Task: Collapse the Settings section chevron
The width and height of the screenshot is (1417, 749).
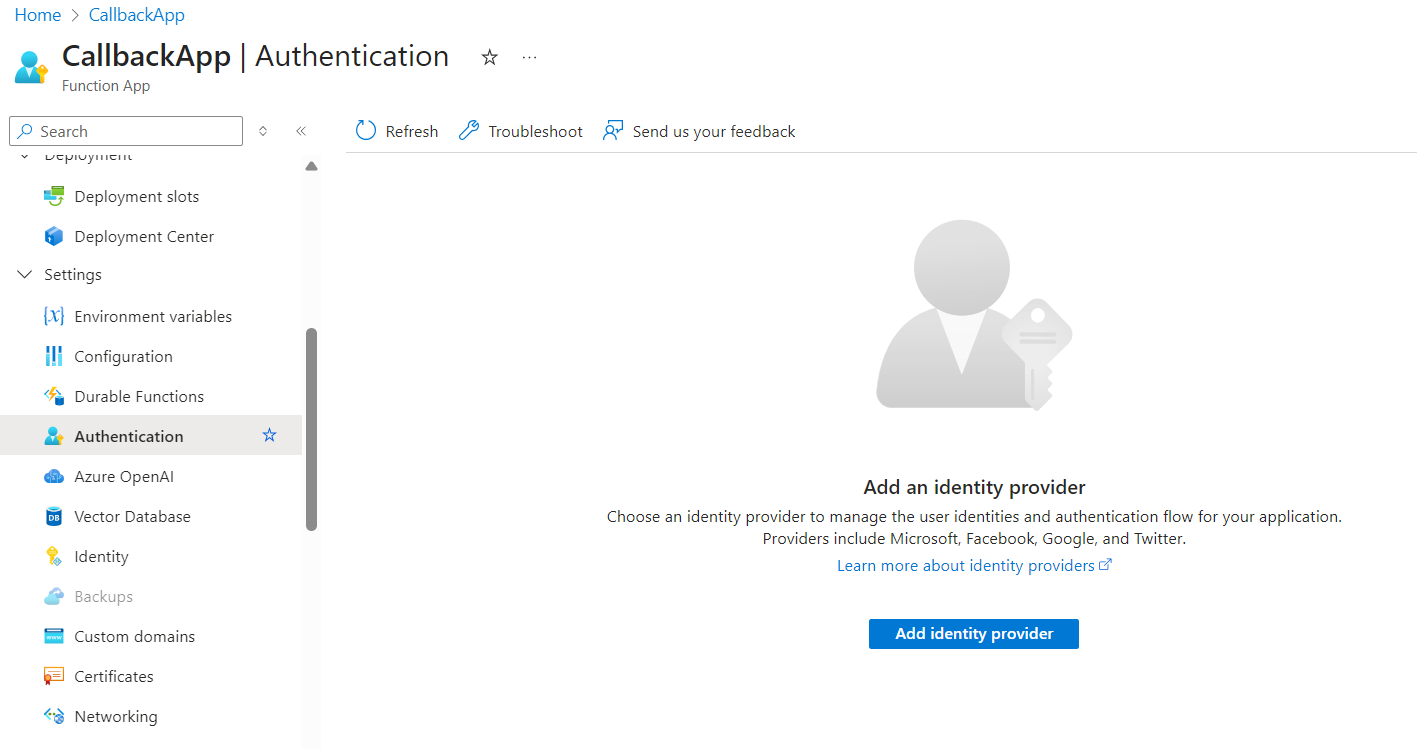Action: [24, 274]
